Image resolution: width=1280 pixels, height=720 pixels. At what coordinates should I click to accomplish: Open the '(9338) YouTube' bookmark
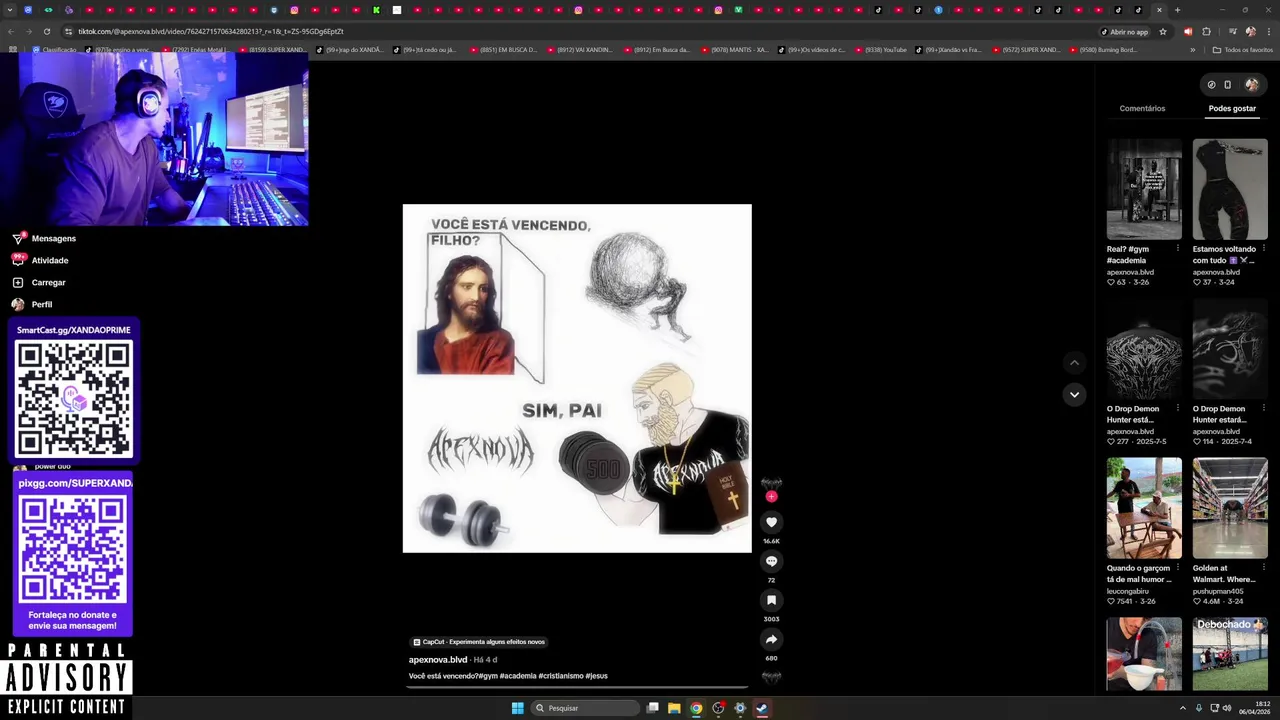880,50
